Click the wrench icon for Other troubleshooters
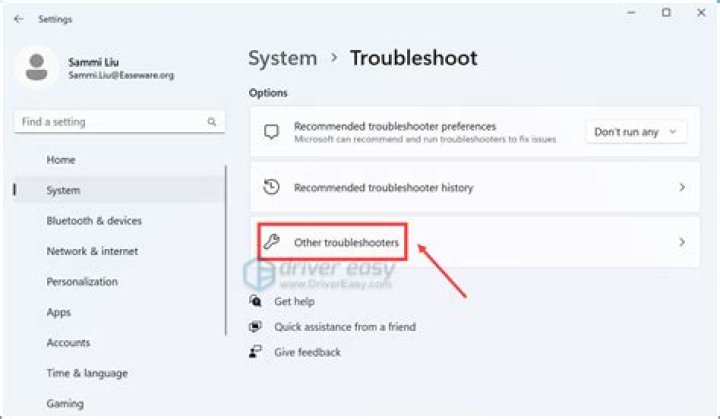The width and height of the screenshot is (720, 419). [270, 242]
